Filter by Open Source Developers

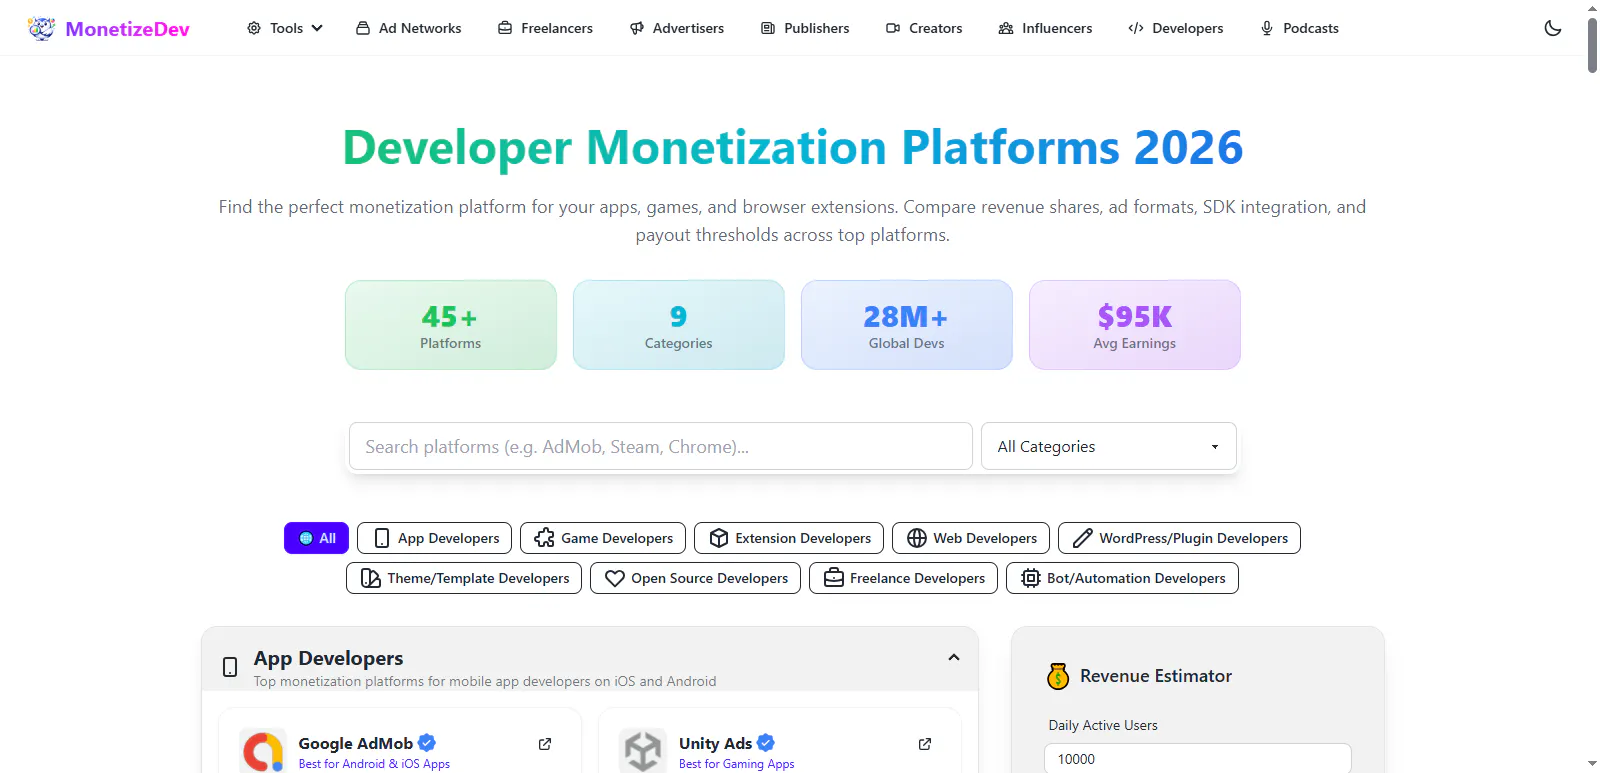tap(695, 578)
